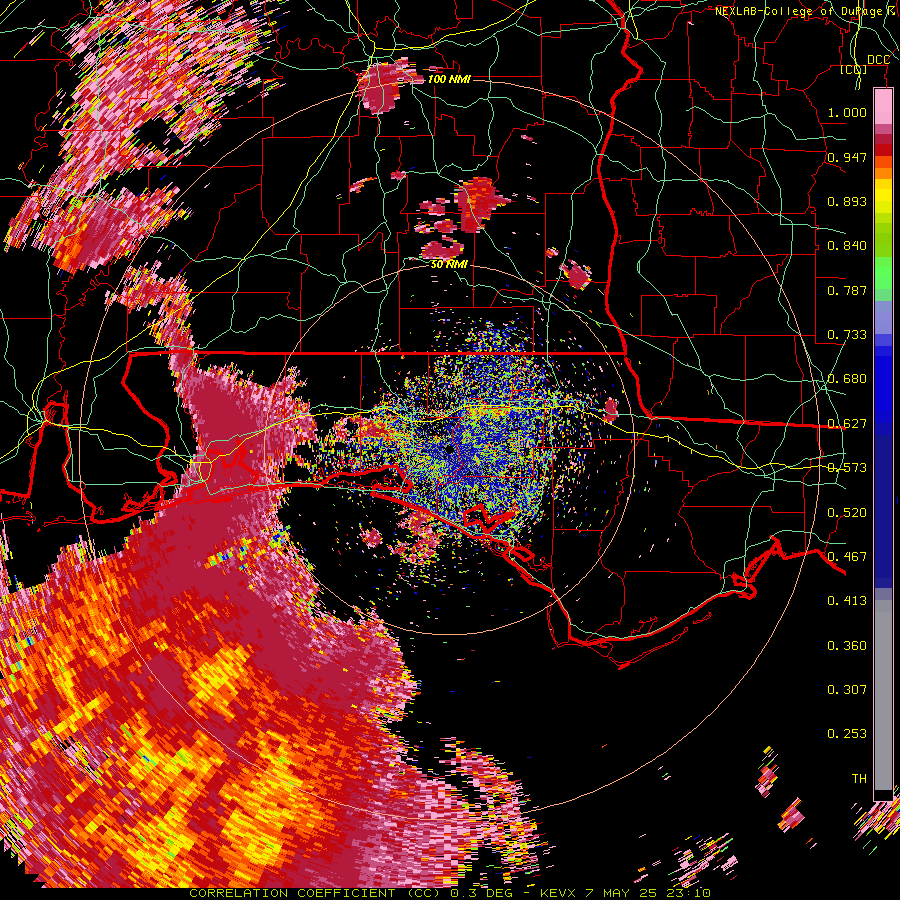This screenshot has height=900, width=900.
Task: Click the [CC] label above the color scale
Action: (854, 70)
